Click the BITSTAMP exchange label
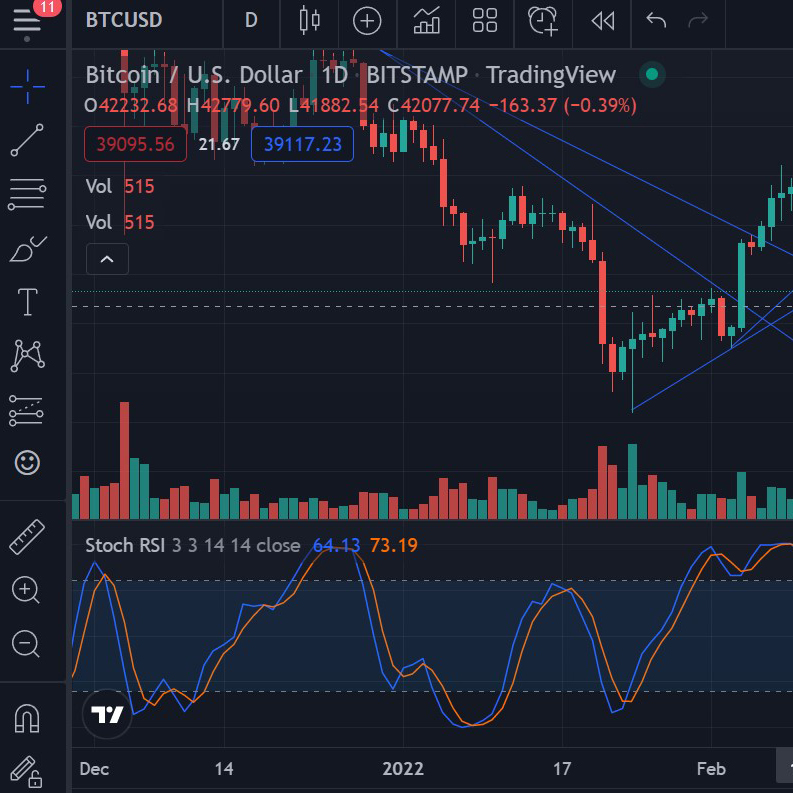The height and width of the screenshot is (793, 793). (x=417, y=75)
